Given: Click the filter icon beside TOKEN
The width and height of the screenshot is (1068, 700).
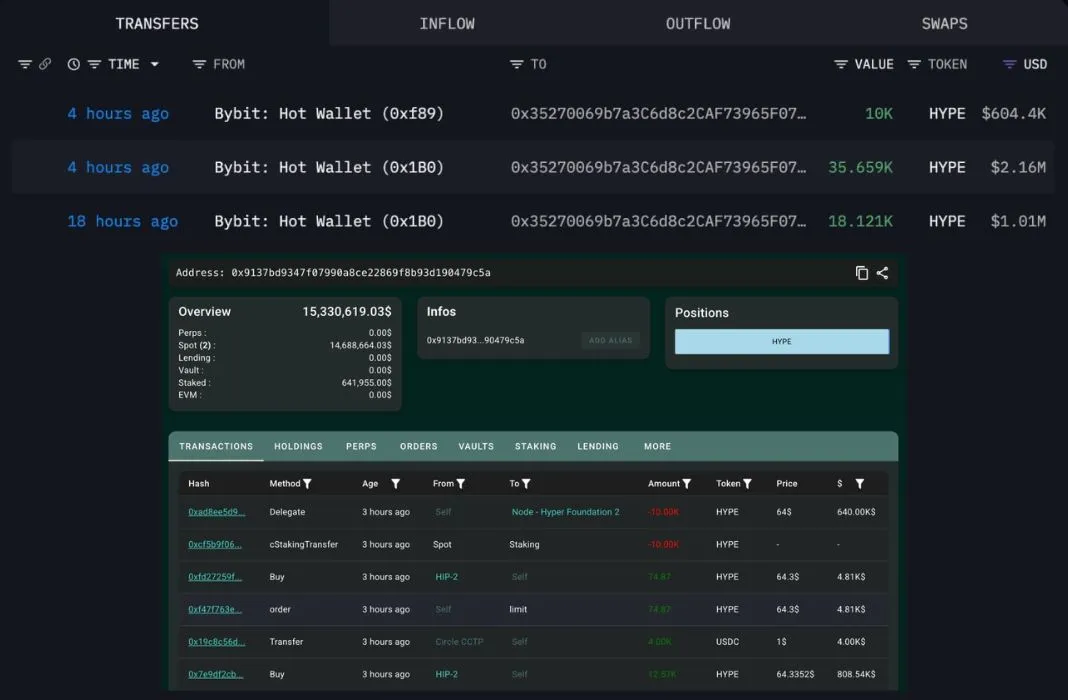Looking at the screenshot, I should [914, 64].
